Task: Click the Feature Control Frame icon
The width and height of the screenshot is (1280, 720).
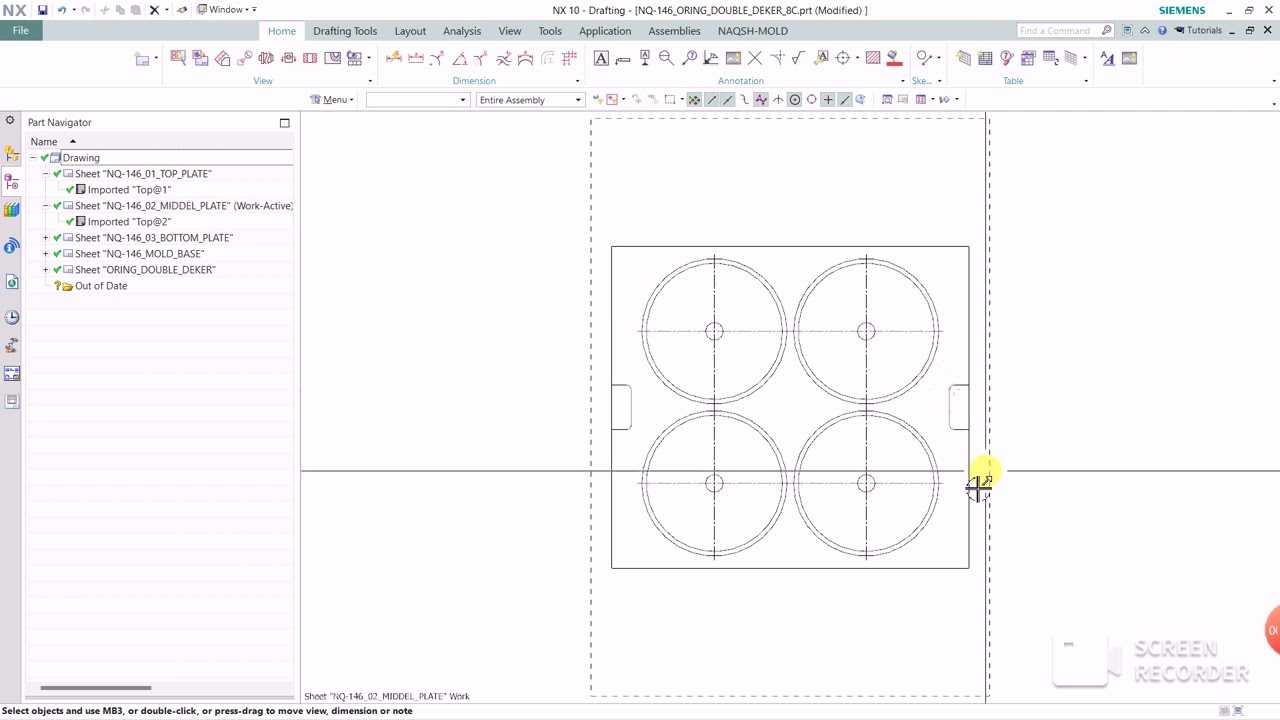Action: [622, 60]
